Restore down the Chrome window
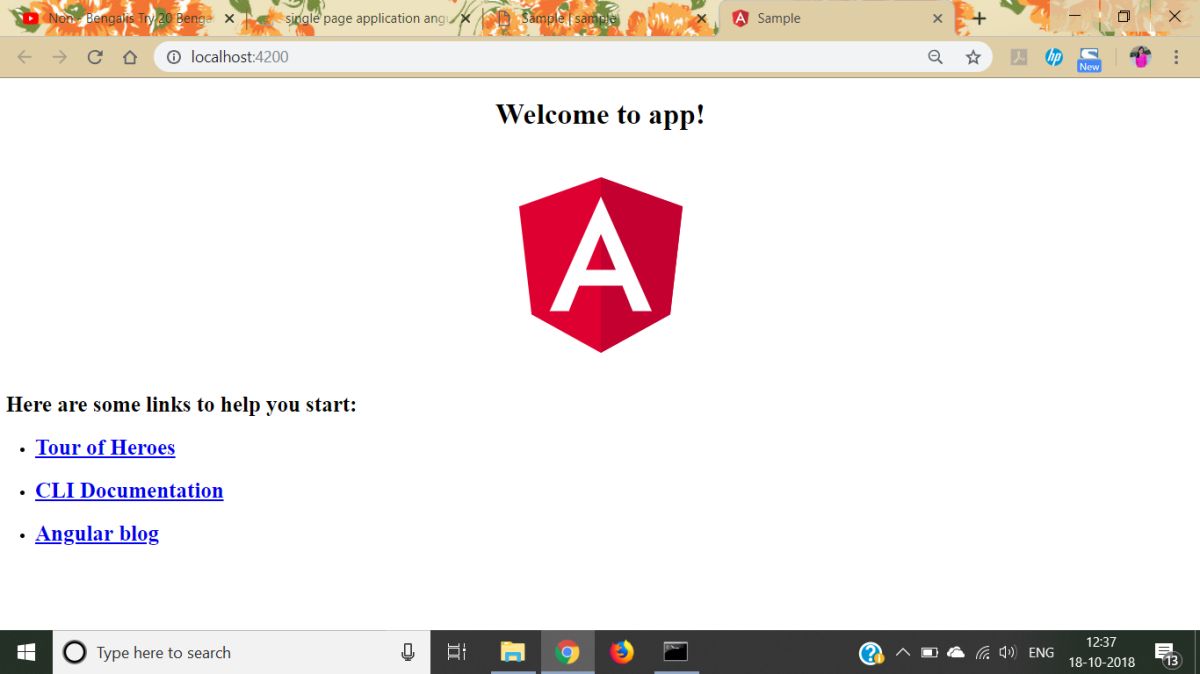Viewport: 1200px width, 674px height. point(1123,16)
